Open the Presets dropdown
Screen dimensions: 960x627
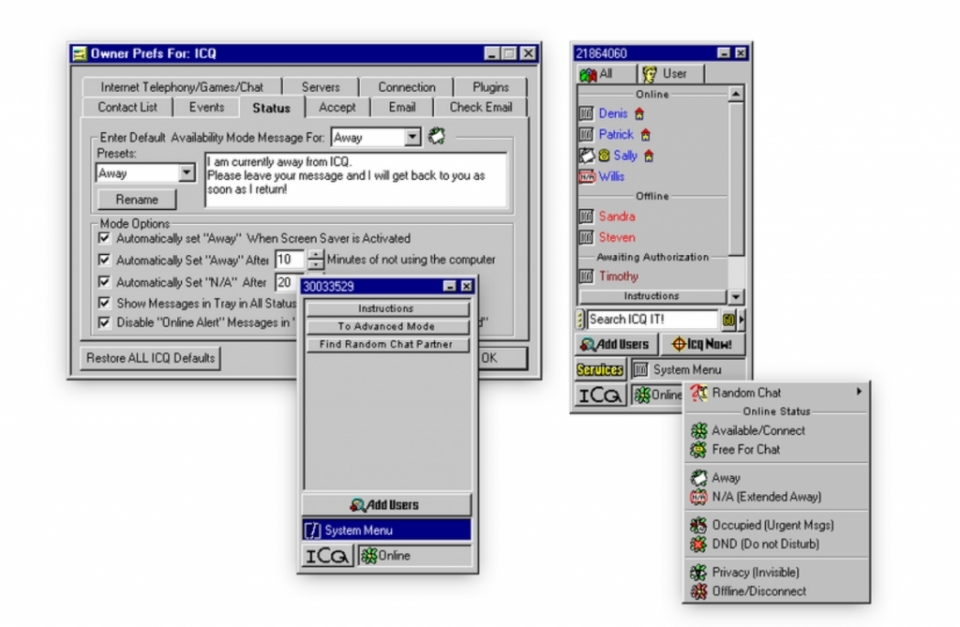(187, 173)
